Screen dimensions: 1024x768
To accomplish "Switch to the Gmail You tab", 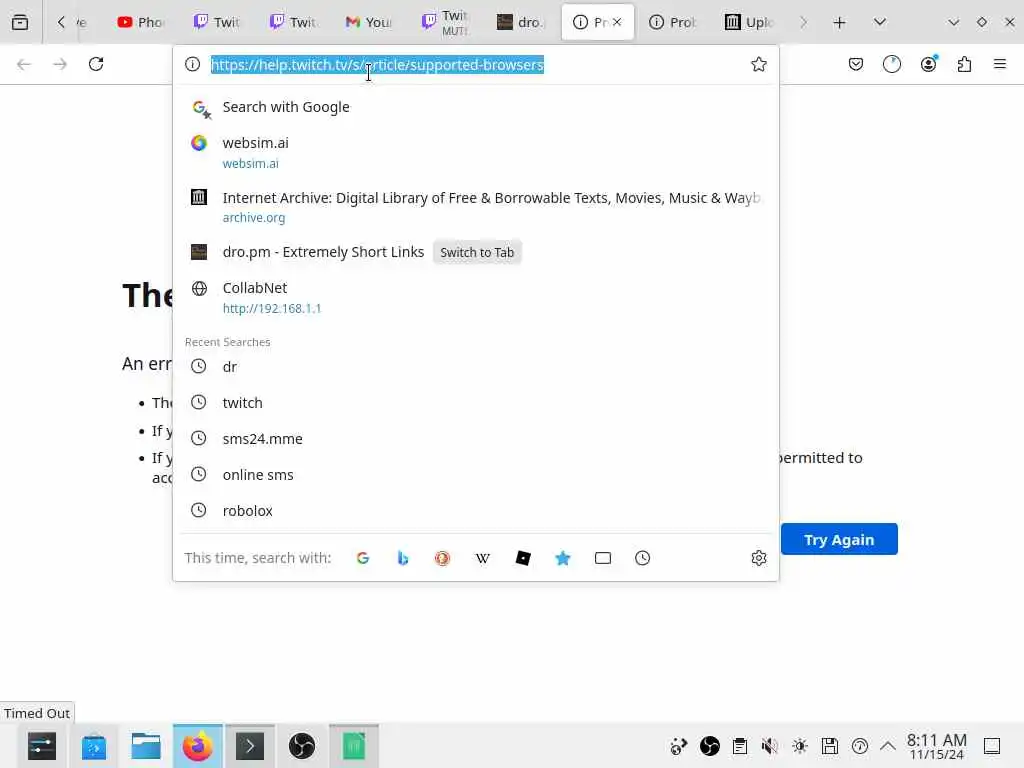I will tap(368, 22).
